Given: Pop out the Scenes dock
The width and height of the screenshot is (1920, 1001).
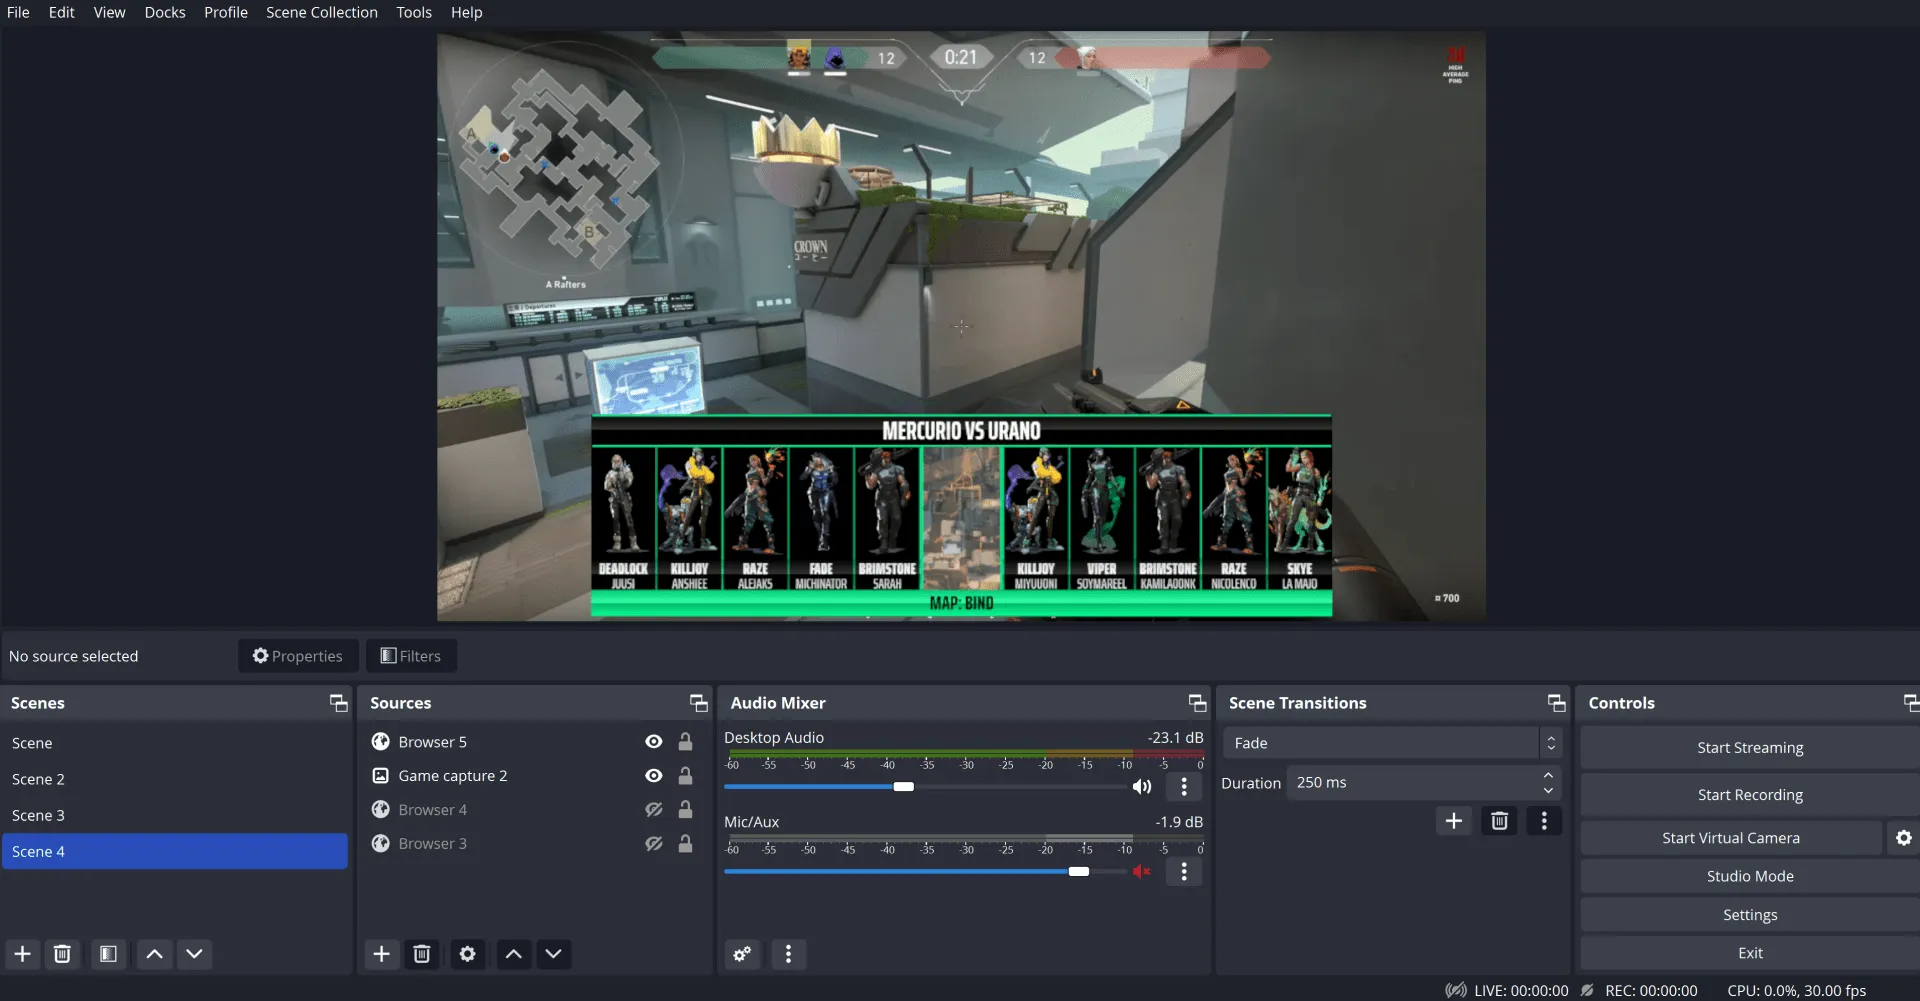Looking at the screenshot, I should click(x=339, y=703).
